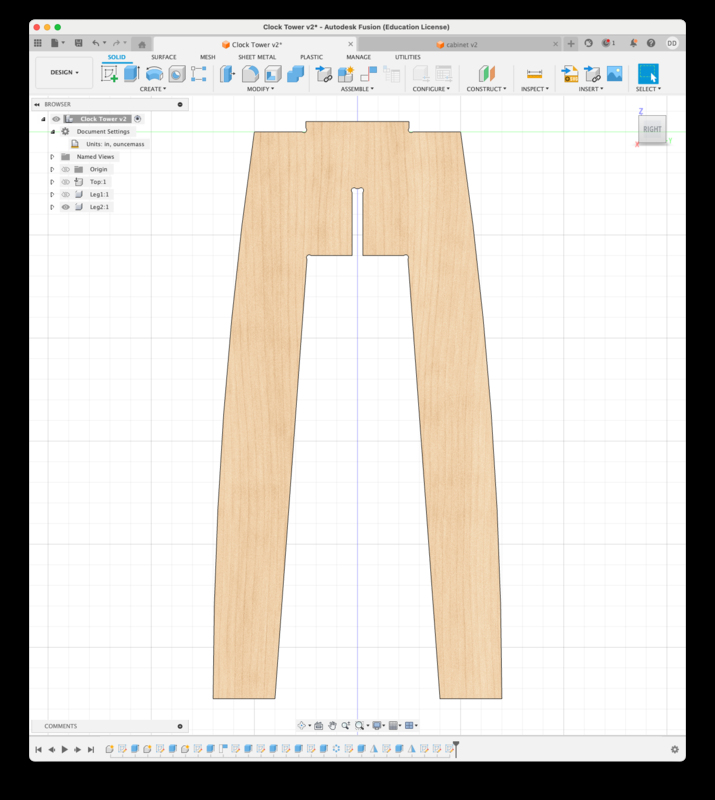The image size is (715, 800).
Task: Select the Pan hand tool
Action: 332,726
